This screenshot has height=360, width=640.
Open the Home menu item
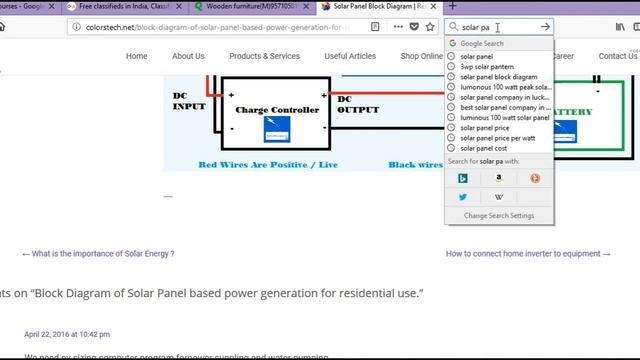point(136,56)
